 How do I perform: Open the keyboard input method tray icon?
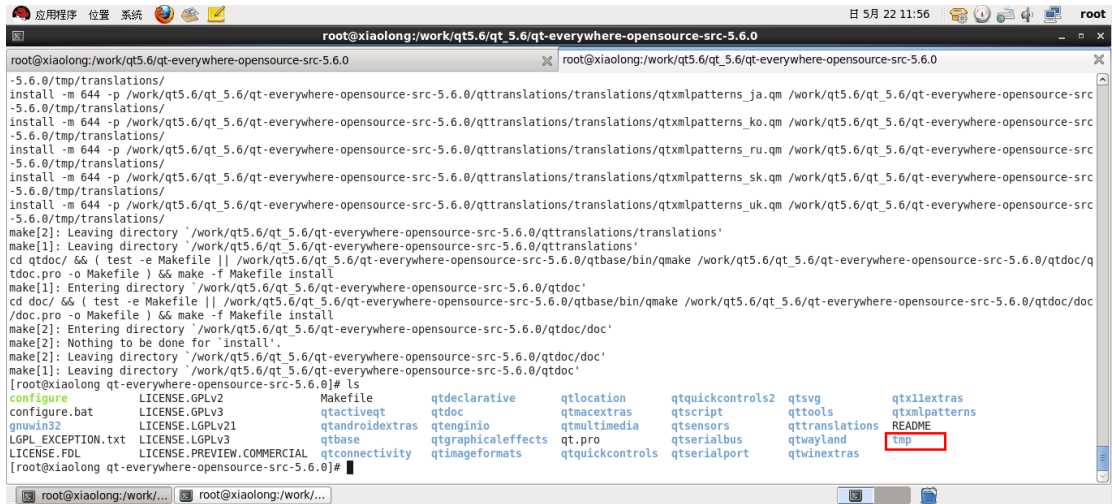pyautogui.click(x=1004, y=14)
